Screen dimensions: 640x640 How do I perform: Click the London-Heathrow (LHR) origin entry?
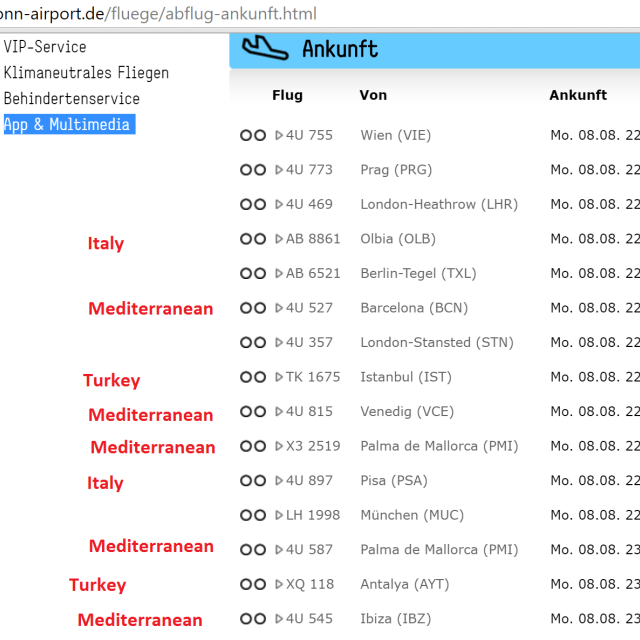439,204
